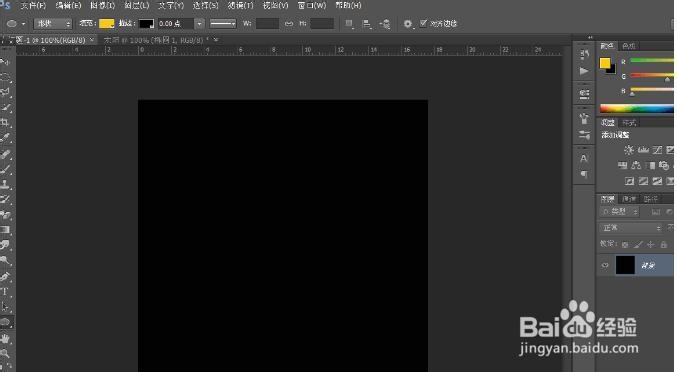Open path operations in options bar

tap(349, 24)
